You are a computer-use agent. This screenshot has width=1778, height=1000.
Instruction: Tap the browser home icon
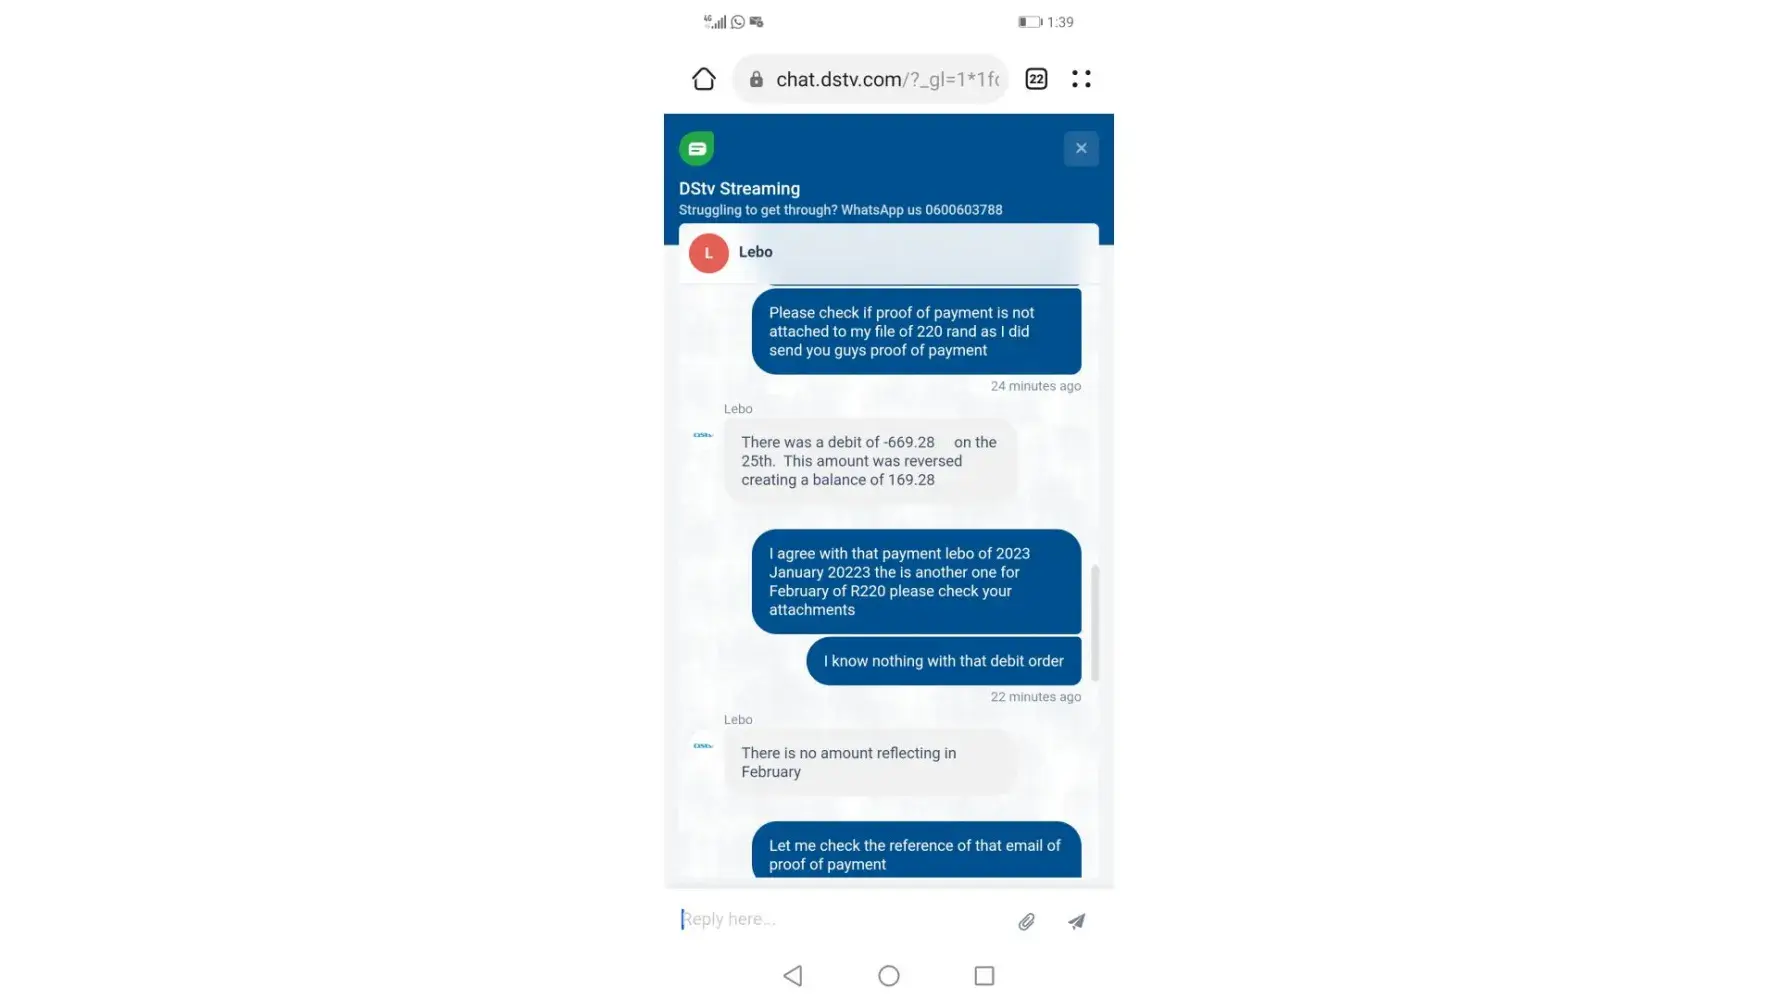(704, 79)
